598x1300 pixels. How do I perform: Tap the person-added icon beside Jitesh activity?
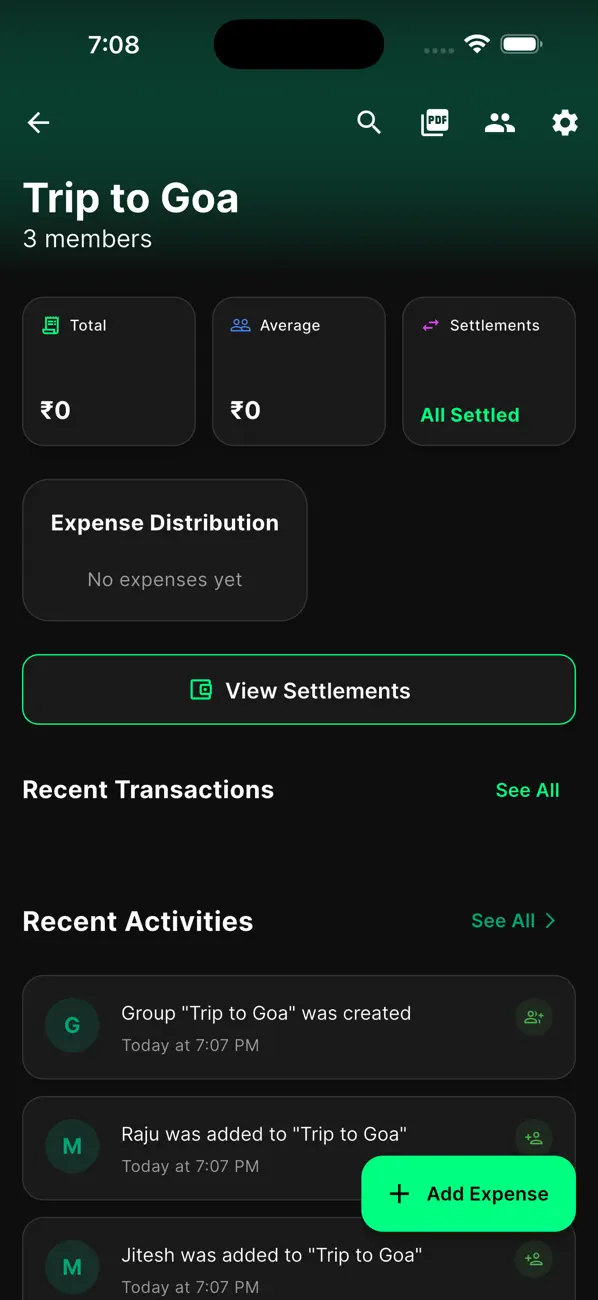click(x=533, y=1259)
